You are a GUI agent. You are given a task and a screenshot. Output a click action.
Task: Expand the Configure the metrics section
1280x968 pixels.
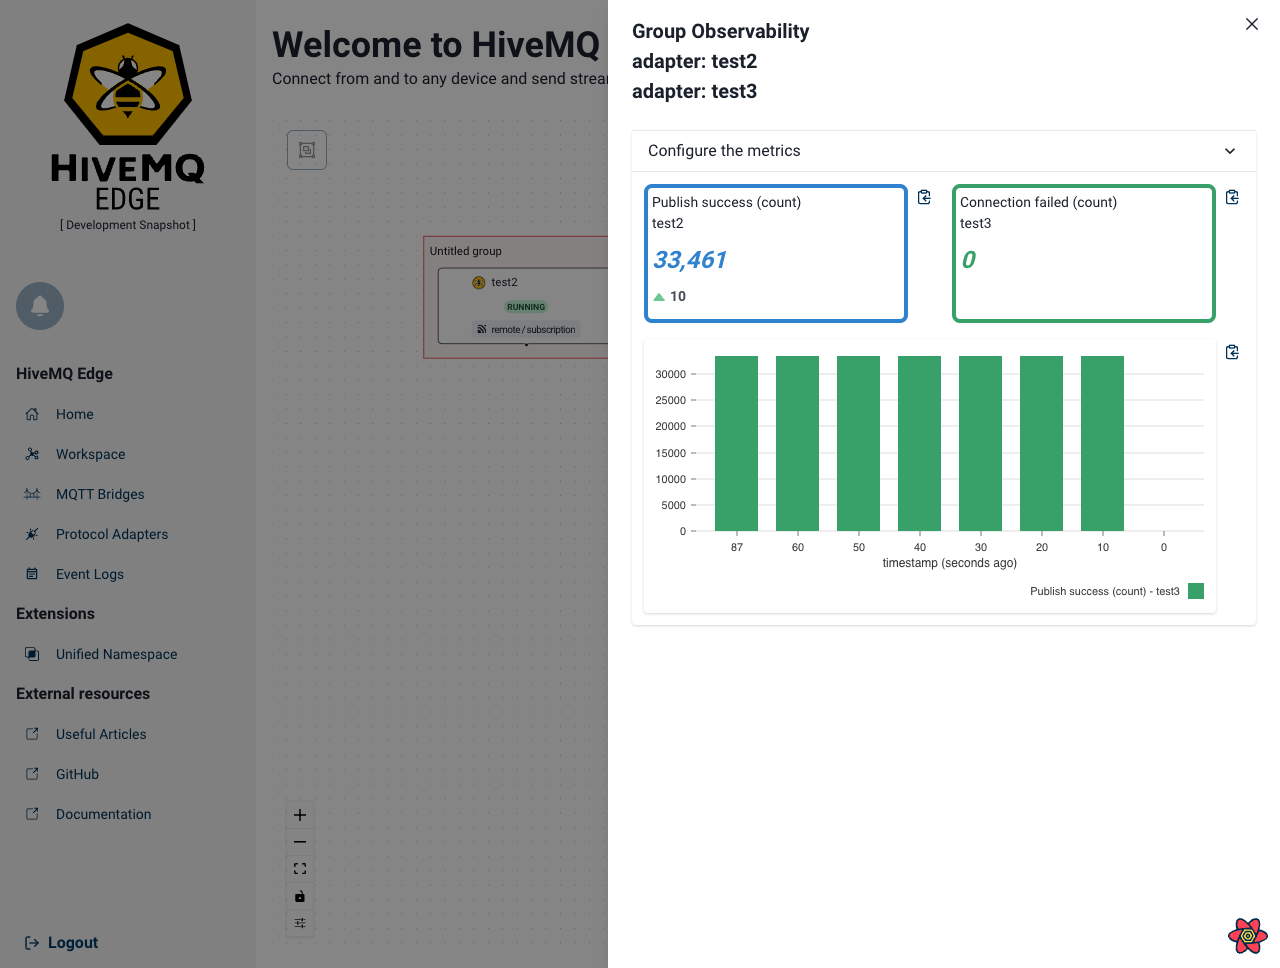(x=944, y=151)
